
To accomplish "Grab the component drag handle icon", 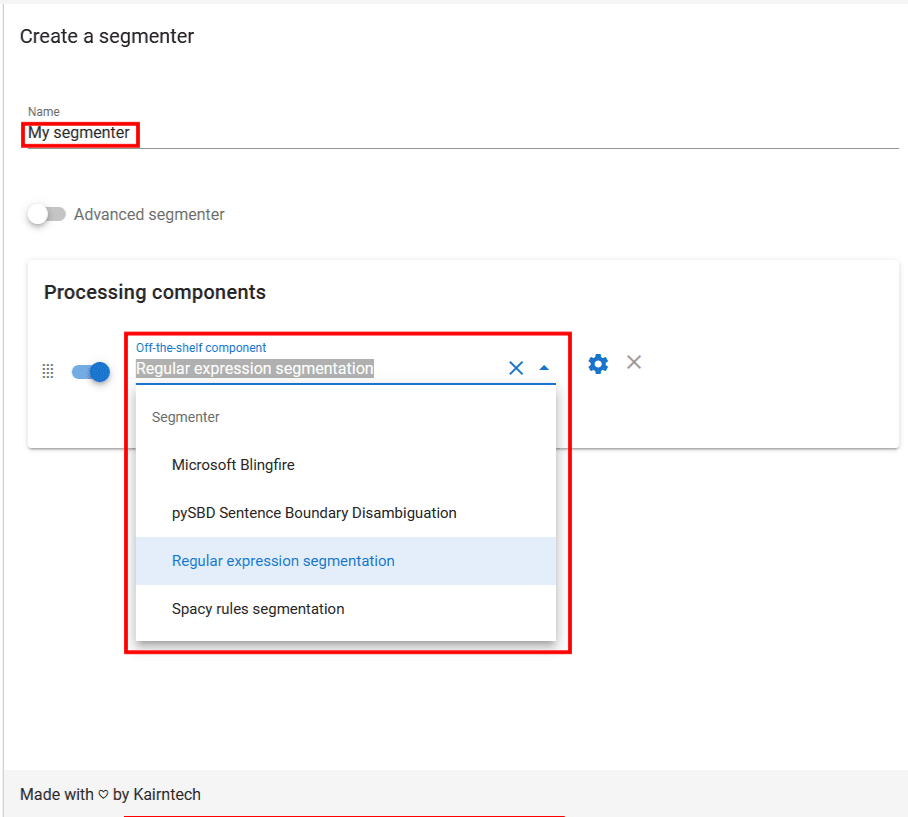I will 47,371.
